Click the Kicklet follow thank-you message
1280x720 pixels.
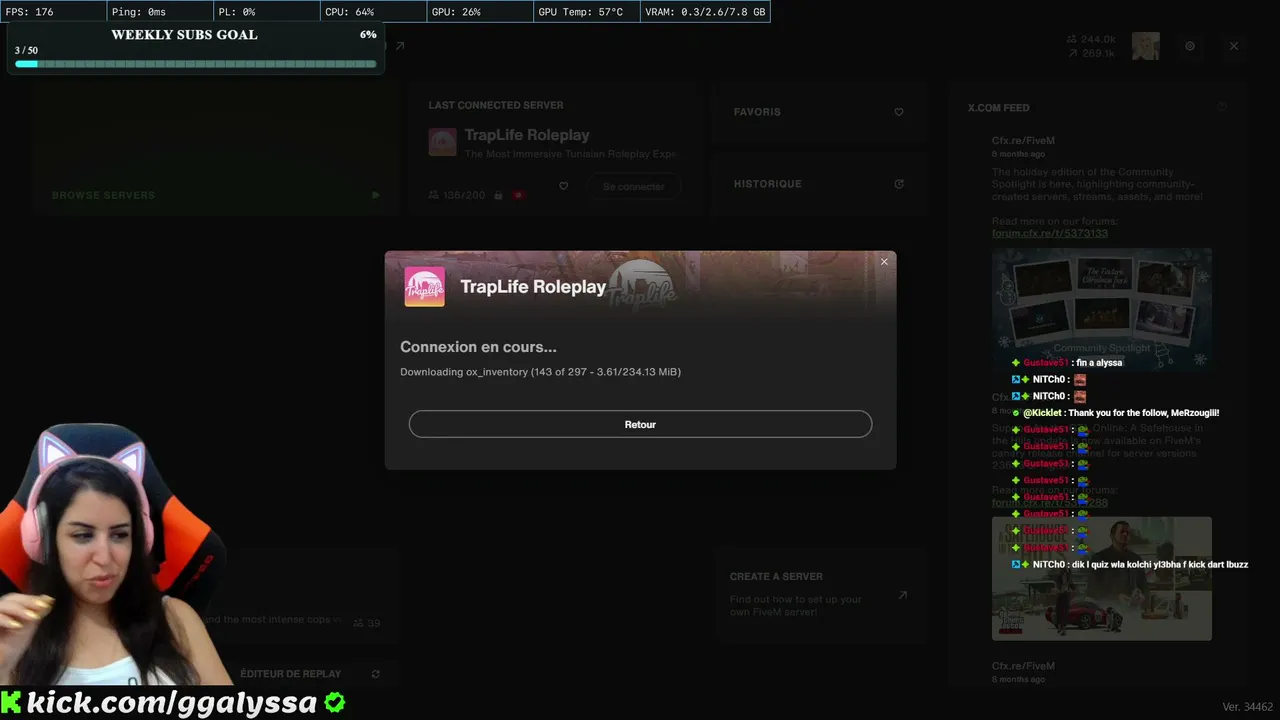click(x=1116, y=413)
